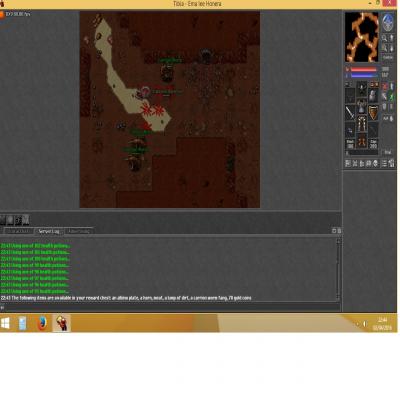Select the ring slot in inventory
Image resolution: width=400 pixels, height=400 pixels.
coord(350,130)
